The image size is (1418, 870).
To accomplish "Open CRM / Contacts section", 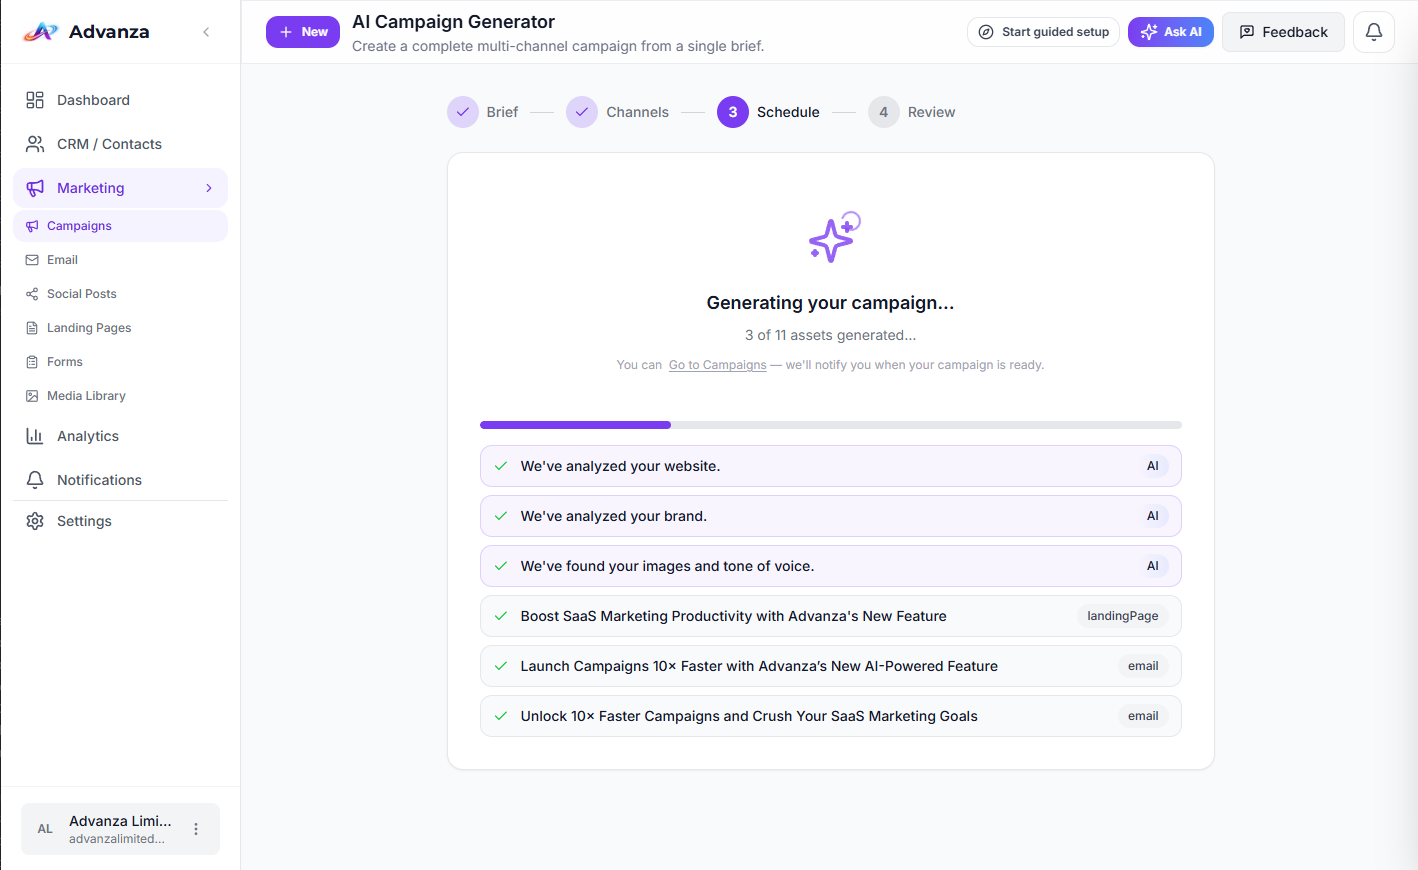I will coord(120,144).
